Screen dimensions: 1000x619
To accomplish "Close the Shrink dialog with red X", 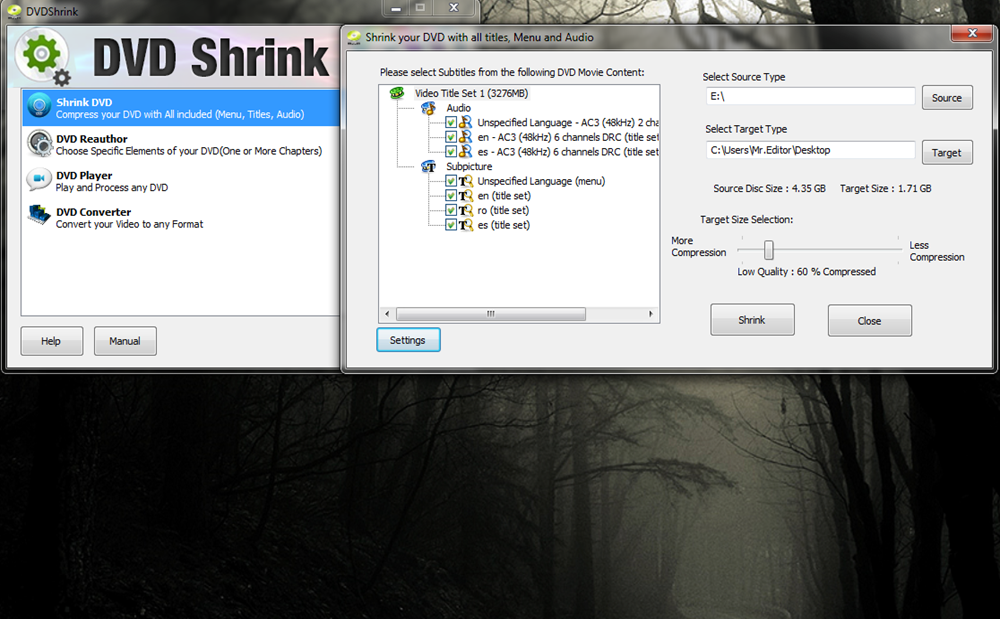I will [972, 33].
